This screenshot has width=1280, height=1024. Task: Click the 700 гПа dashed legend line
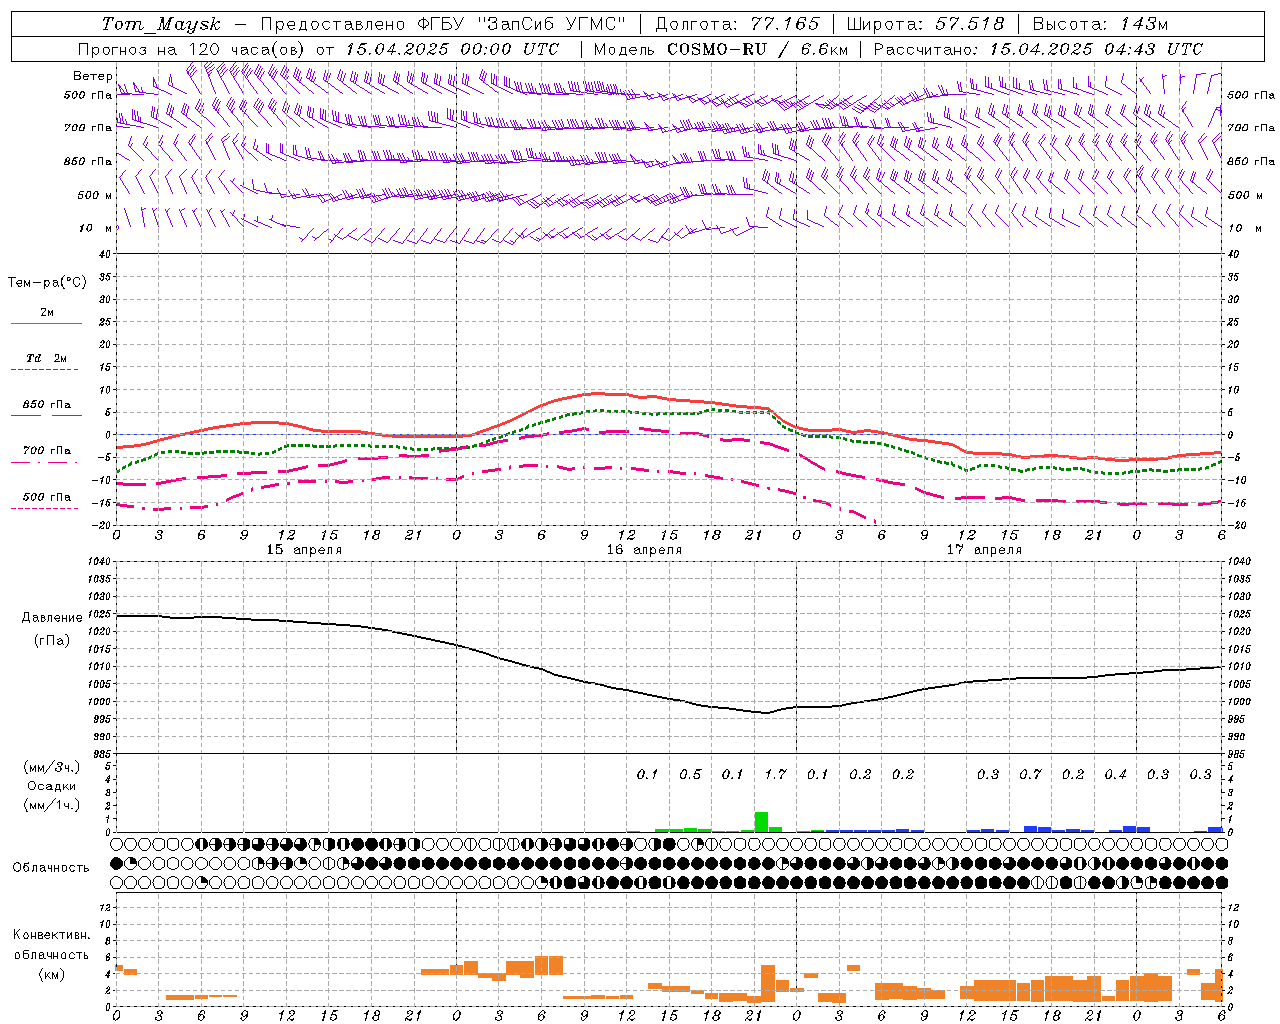click(44, 463)
